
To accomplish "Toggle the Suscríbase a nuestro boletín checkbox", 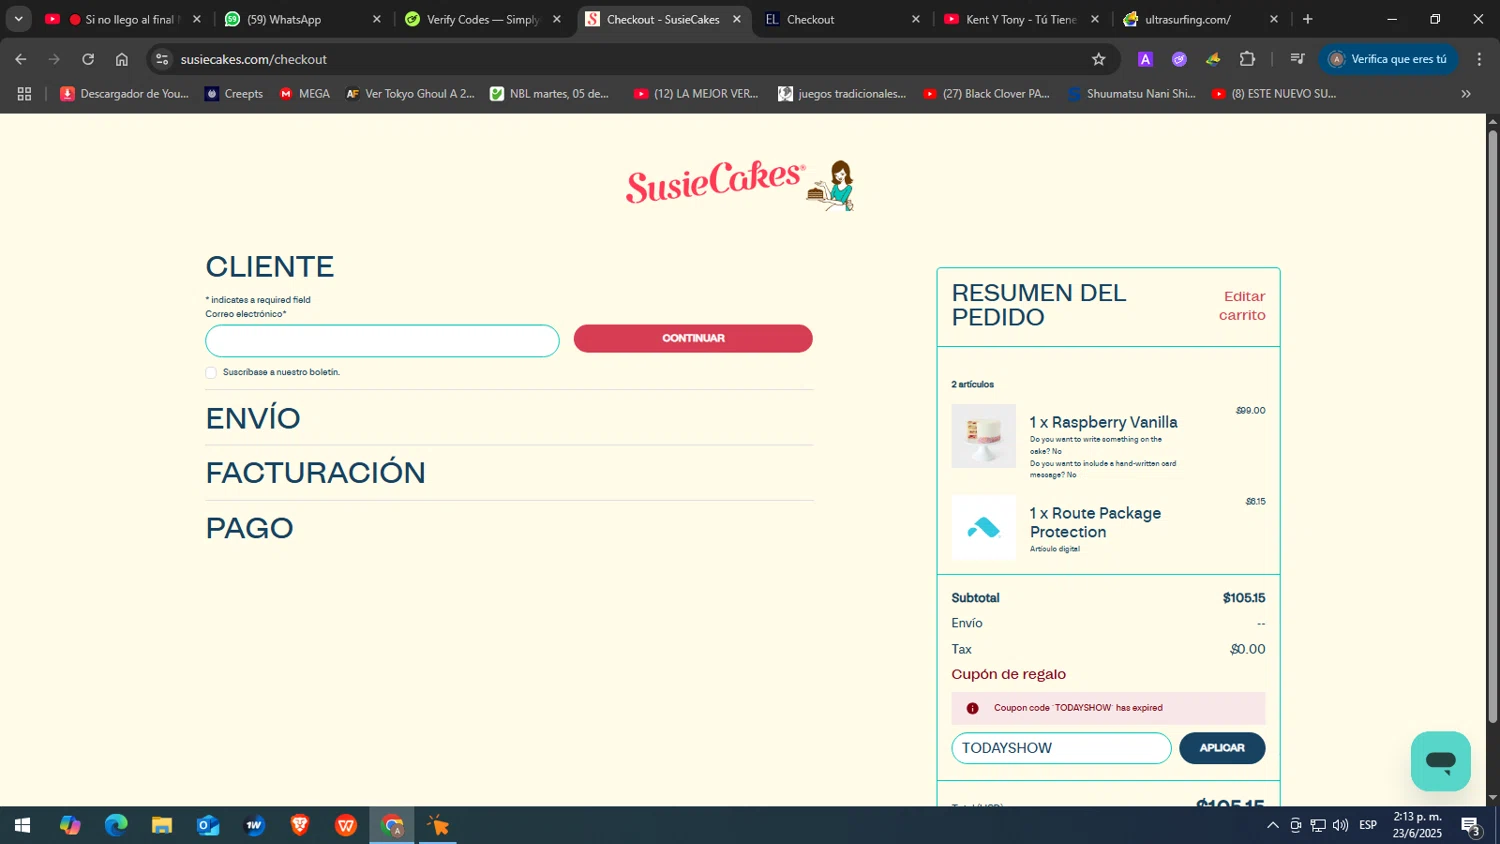I will [211, 372].
